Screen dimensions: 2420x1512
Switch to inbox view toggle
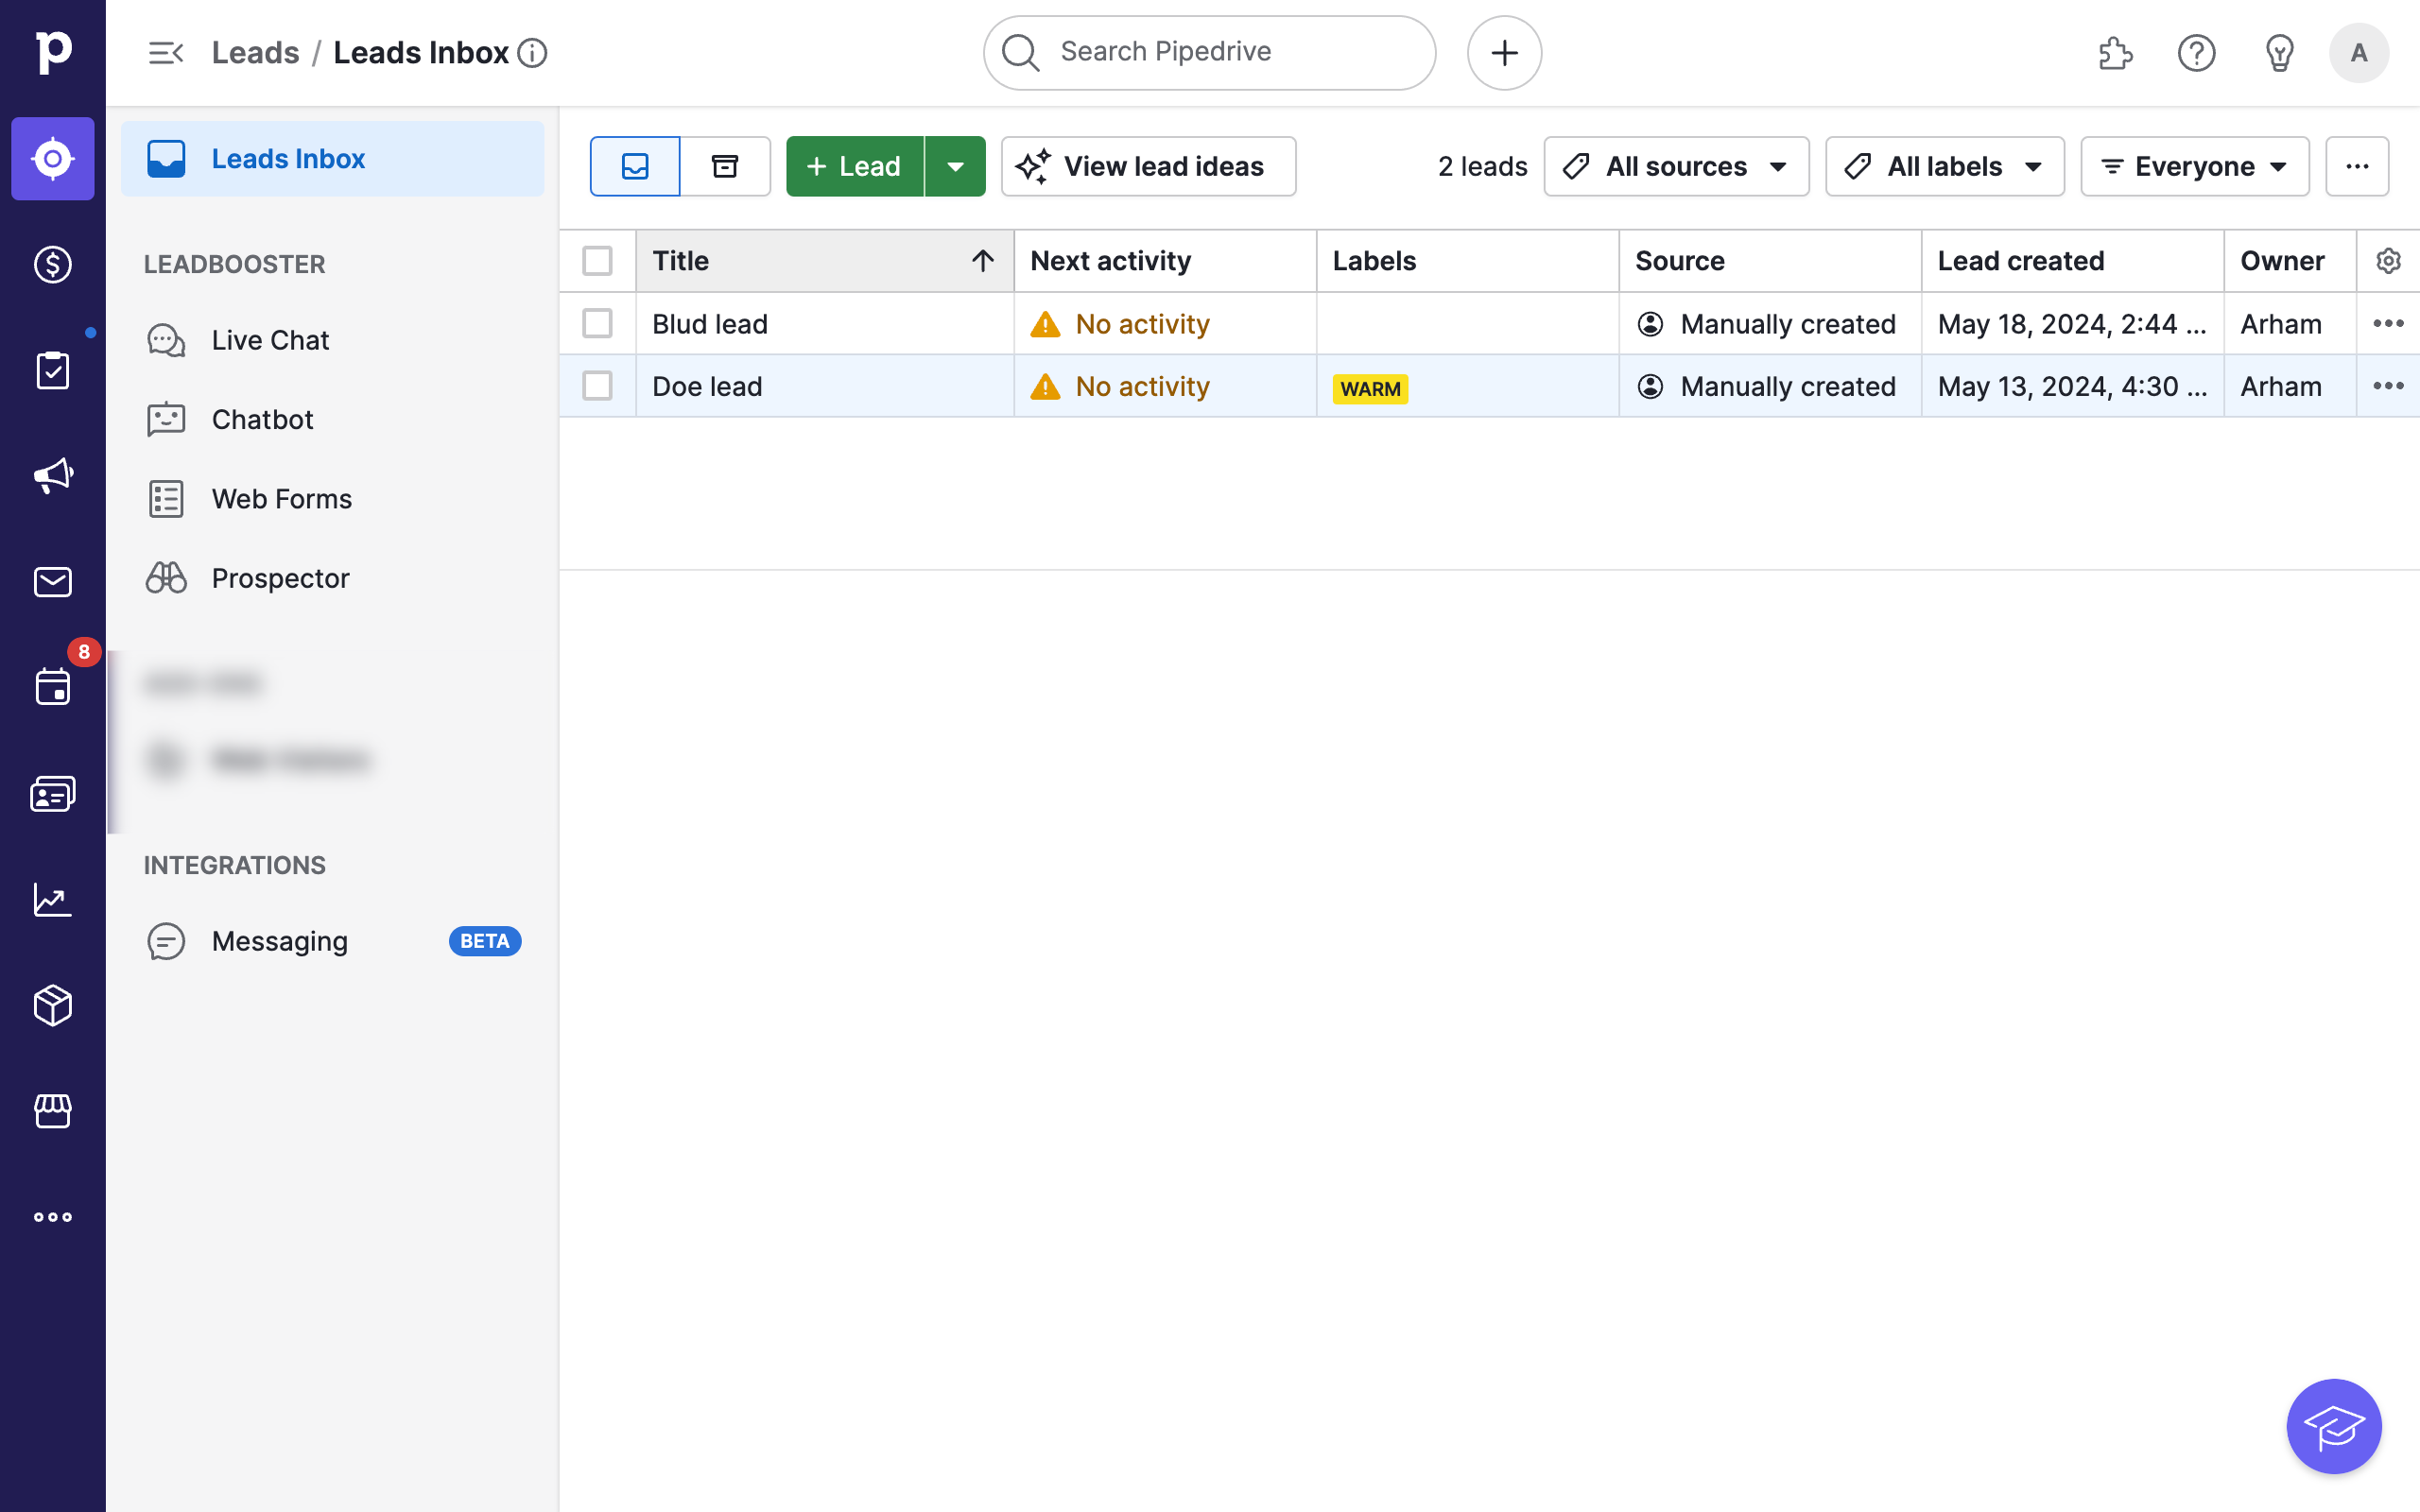pos(635,166)
